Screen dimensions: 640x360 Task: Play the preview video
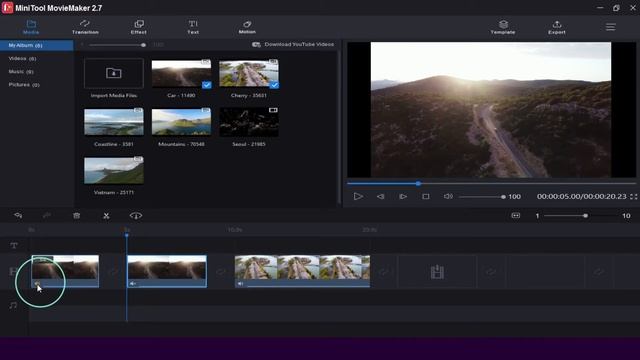[x=358, y=196]
